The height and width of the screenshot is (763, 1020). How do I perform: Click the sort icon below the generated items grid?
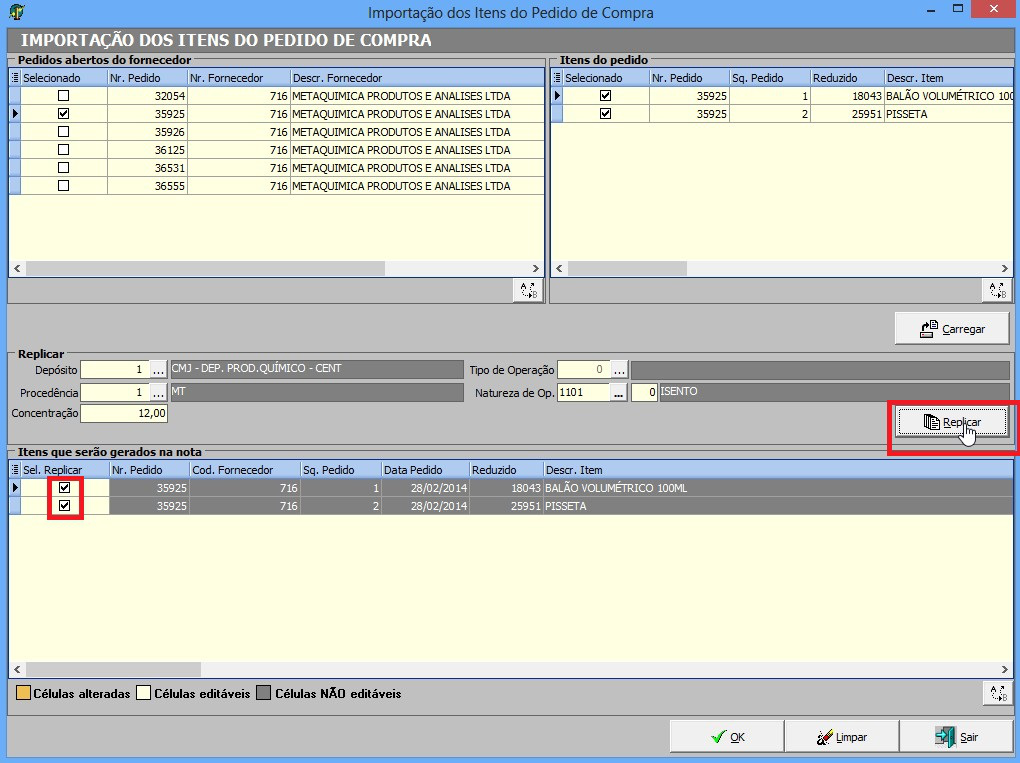997,693
